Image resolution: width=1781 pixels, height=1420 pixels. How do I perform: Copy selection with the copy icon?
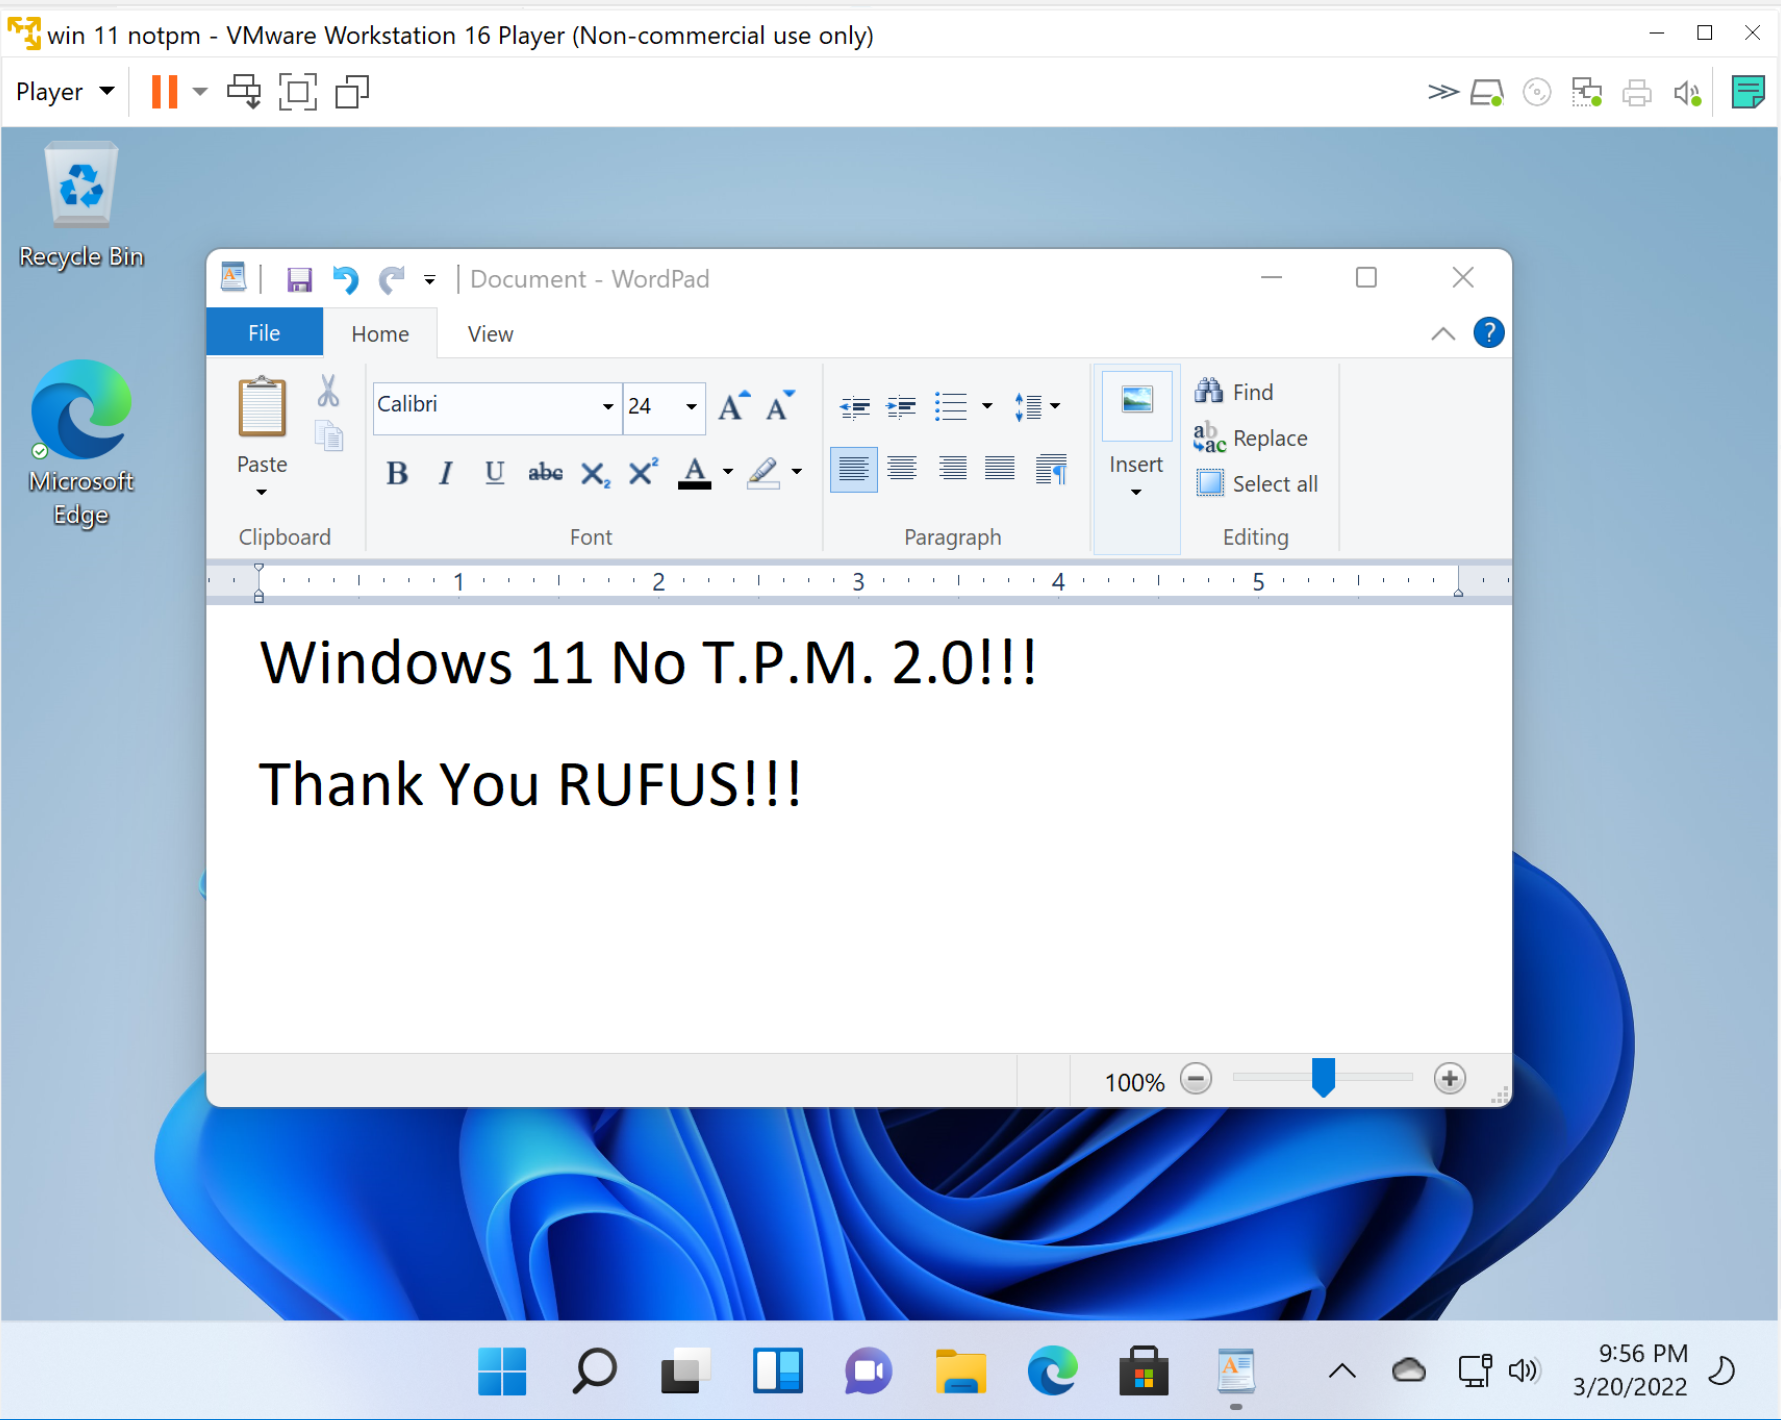point(329,436)
